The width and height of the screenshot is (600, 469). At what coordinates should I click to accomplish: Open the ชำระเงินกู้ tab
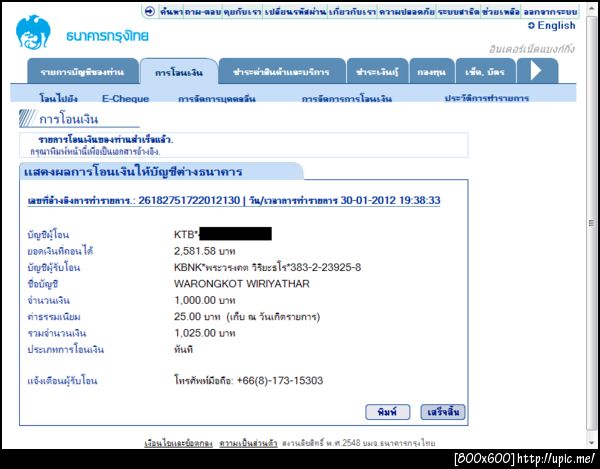tap(377, 72)
